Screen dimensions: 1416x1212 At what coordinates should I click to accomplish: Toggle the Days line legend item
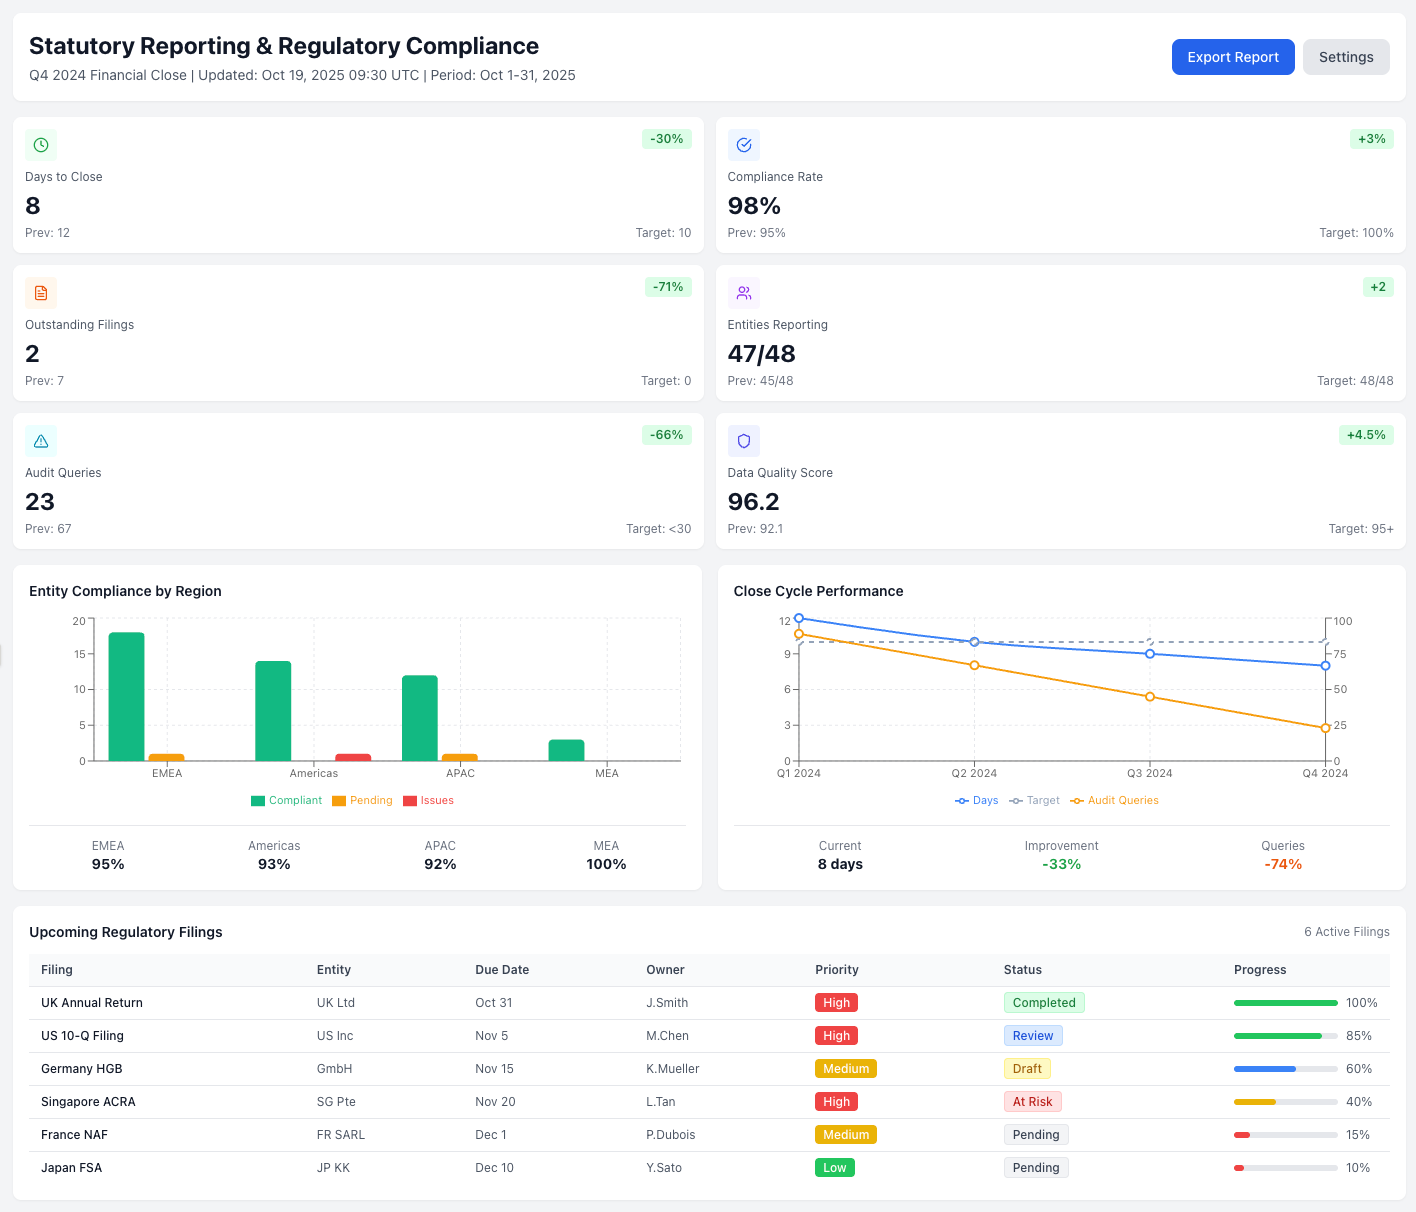point(977,801)
